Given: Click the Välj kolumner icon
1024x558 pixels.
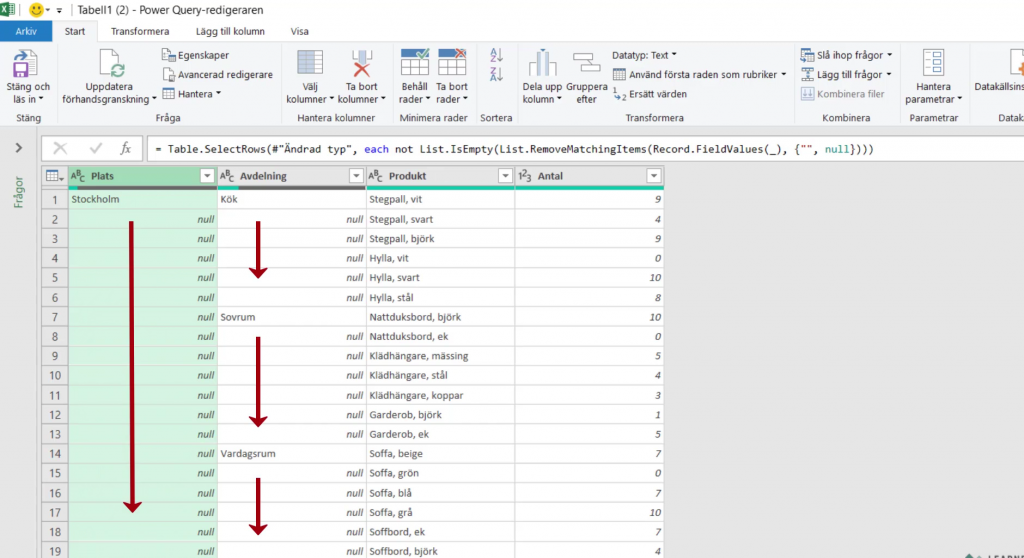Looking at the screenshot, I should 310,63.
